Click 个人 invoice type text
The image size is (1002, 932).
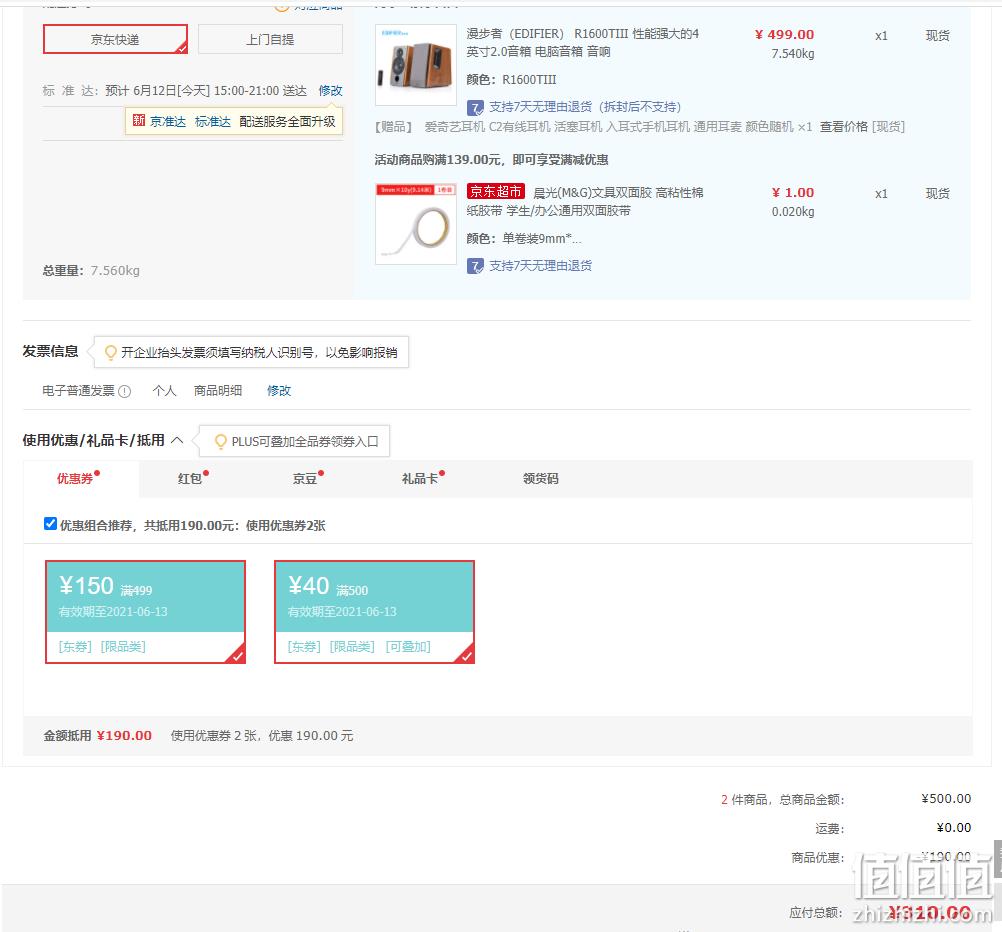coord(164,391)
